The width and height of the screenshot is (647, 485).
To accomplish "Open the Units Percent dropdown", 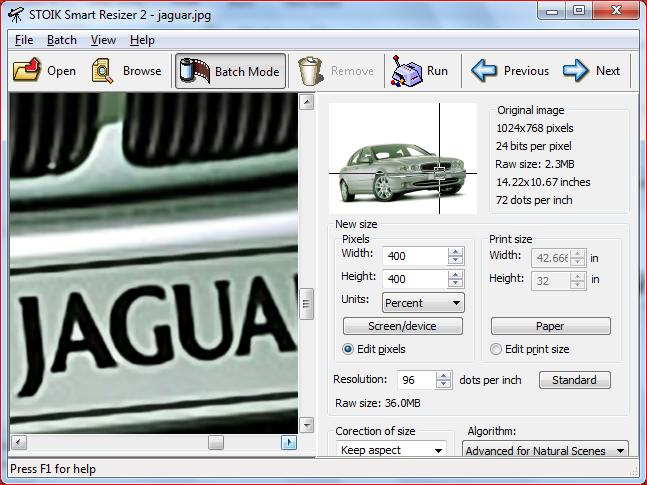I will (x=423, y=303).
